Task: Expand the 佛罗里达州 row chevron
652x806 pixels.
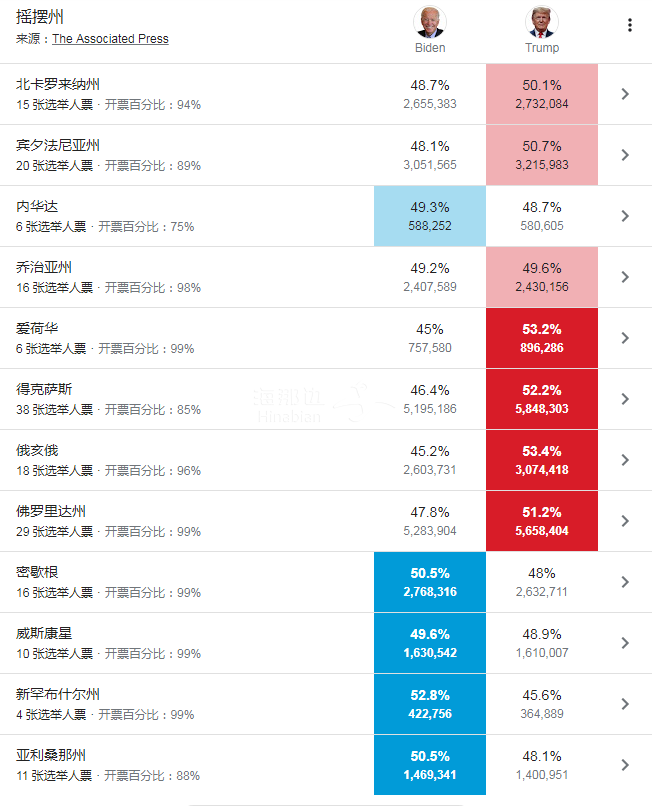Action: 625,521
